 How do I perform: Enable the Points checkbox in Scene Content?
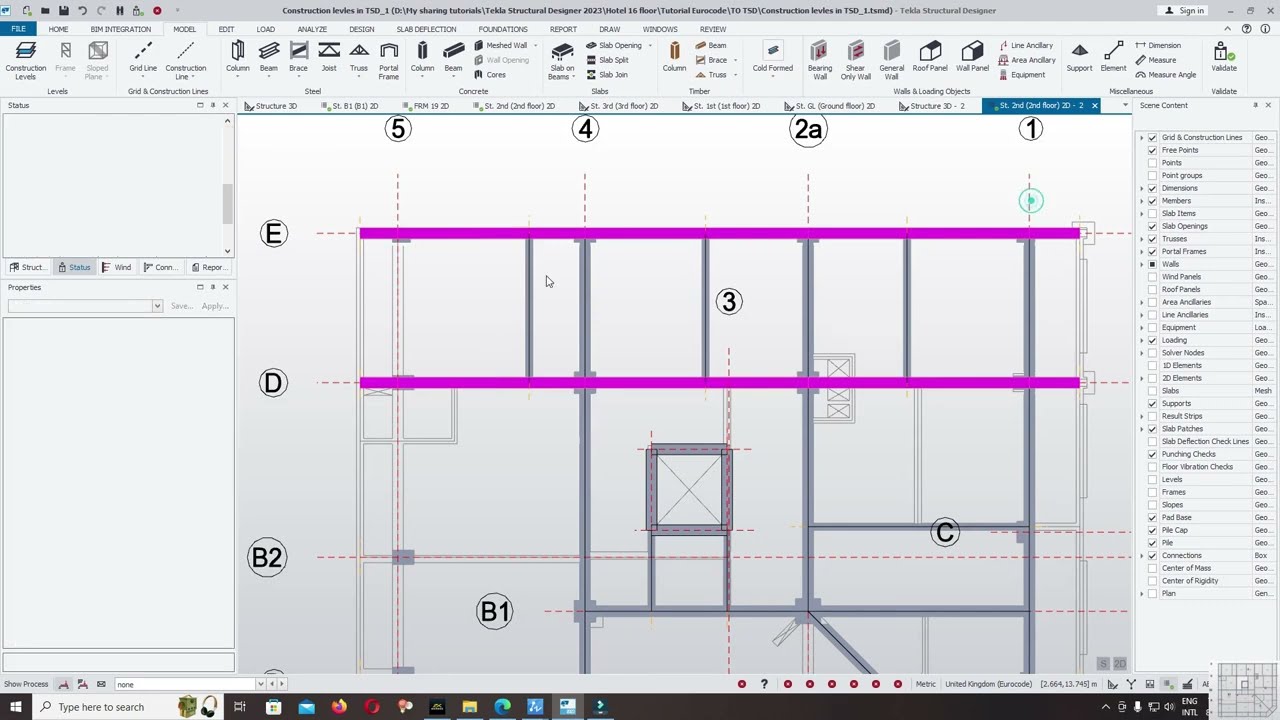point(1152,163)
